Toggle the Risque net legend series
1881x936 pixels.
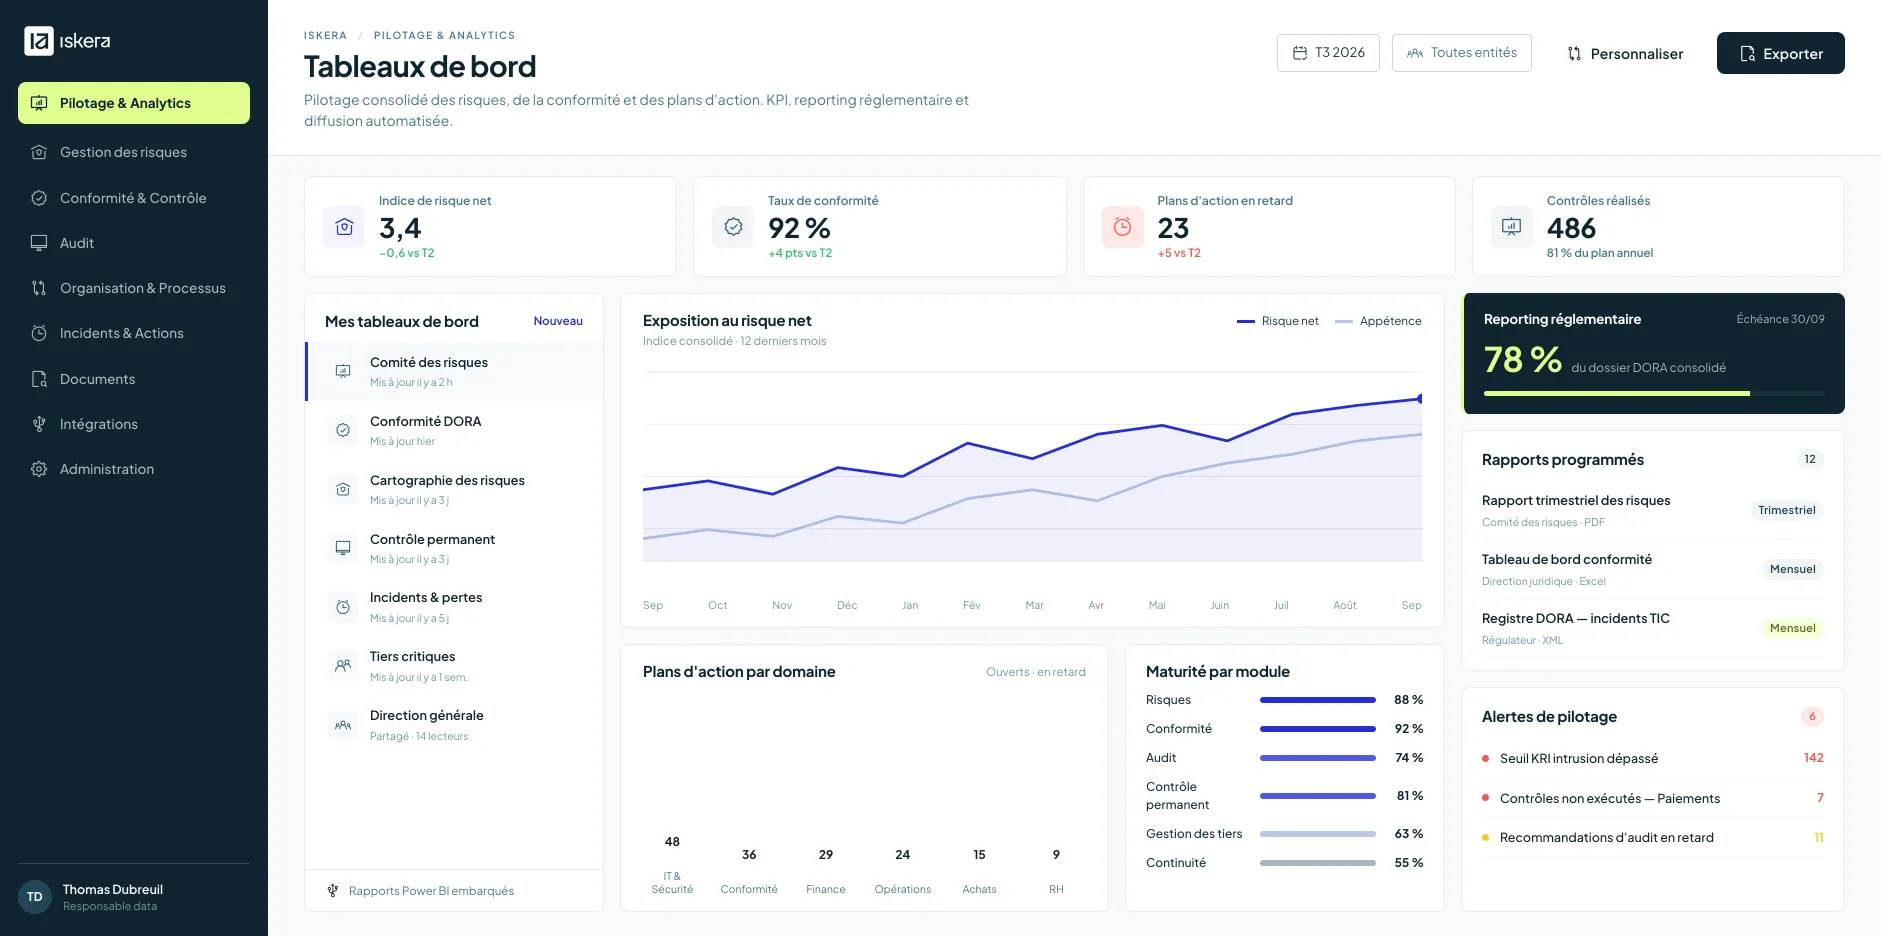click(1278, 321)
